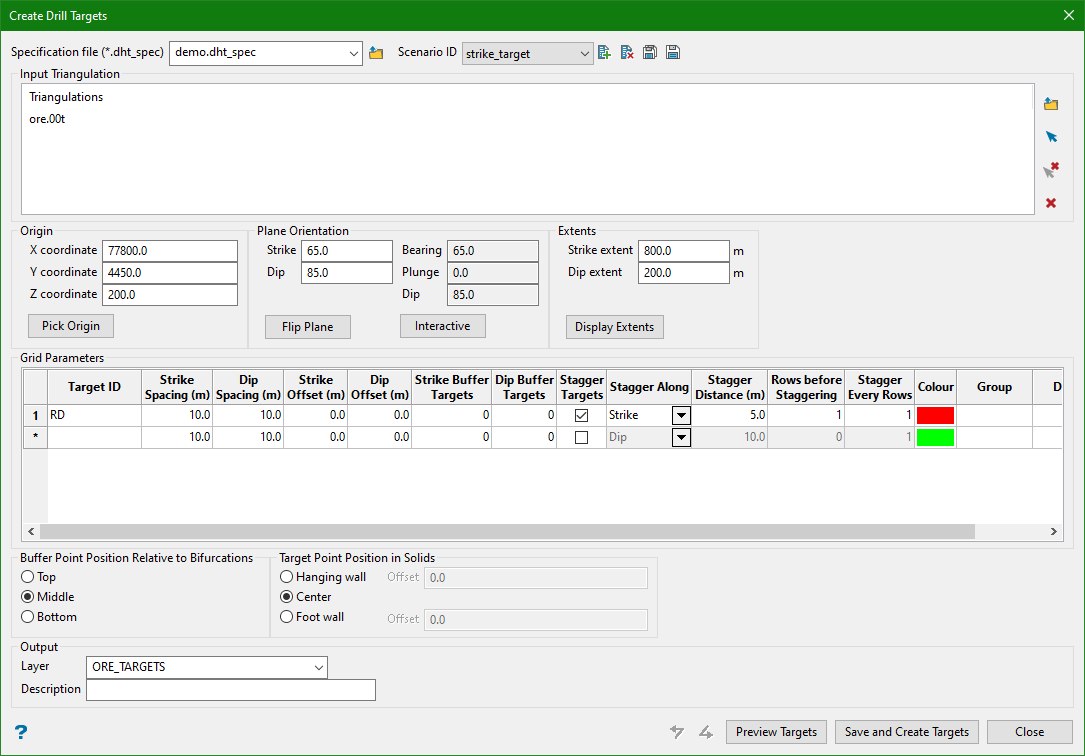
Task: Click the red colour swatch for RD
Action: (x=935, y=415)
